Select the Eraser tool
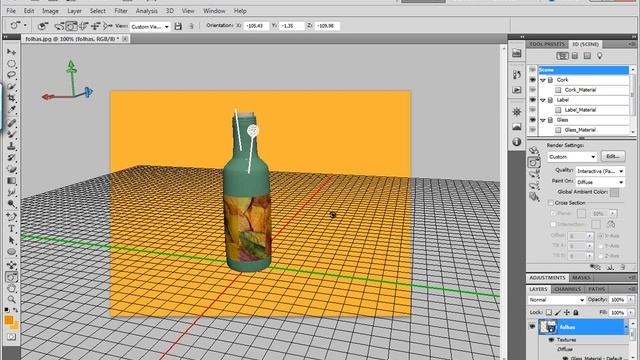 click(11, 169)
